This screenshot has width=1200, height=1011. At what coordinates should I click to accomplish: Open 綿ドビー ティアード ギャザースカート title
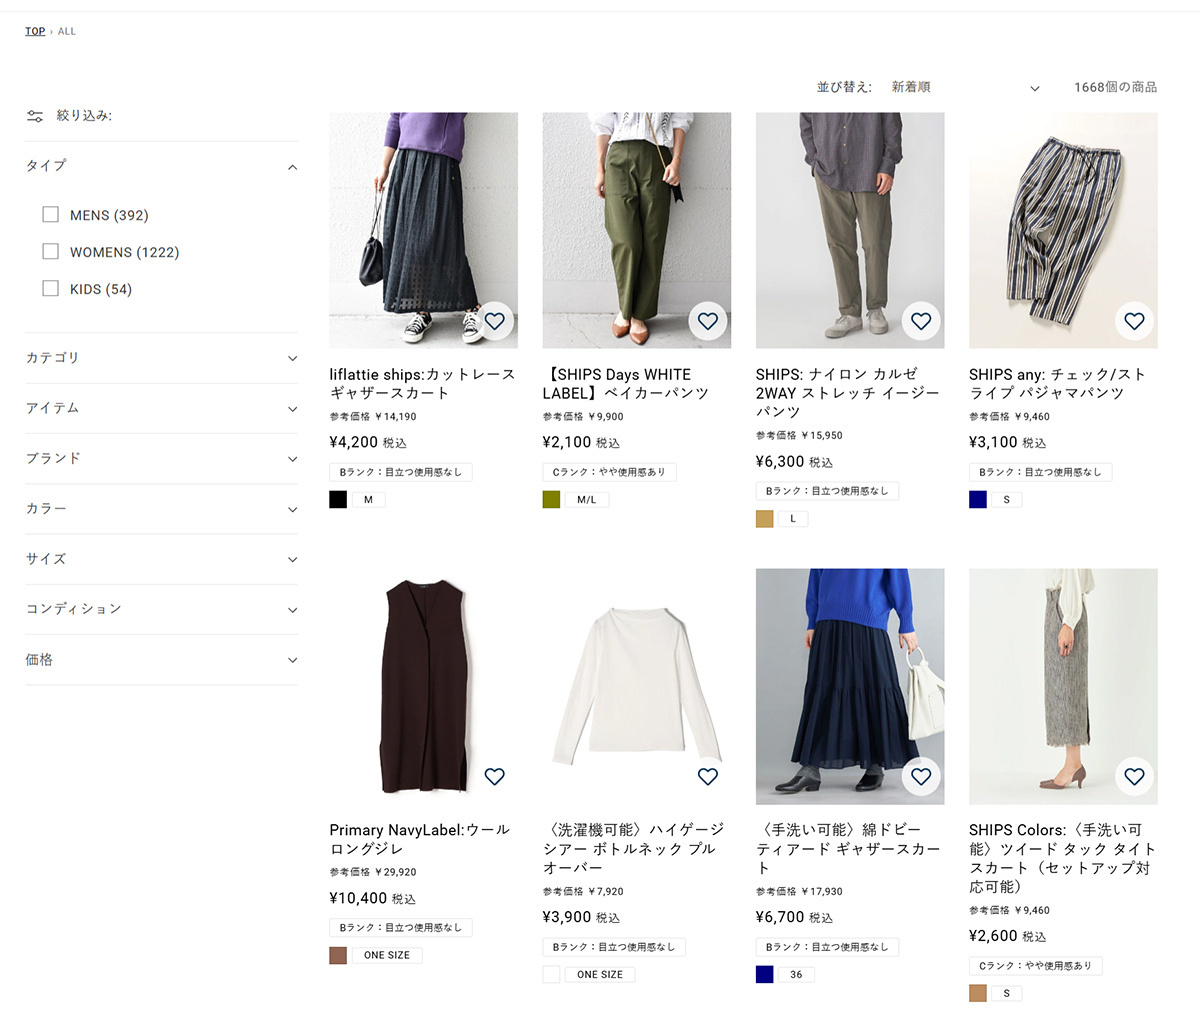pos(847,849)
